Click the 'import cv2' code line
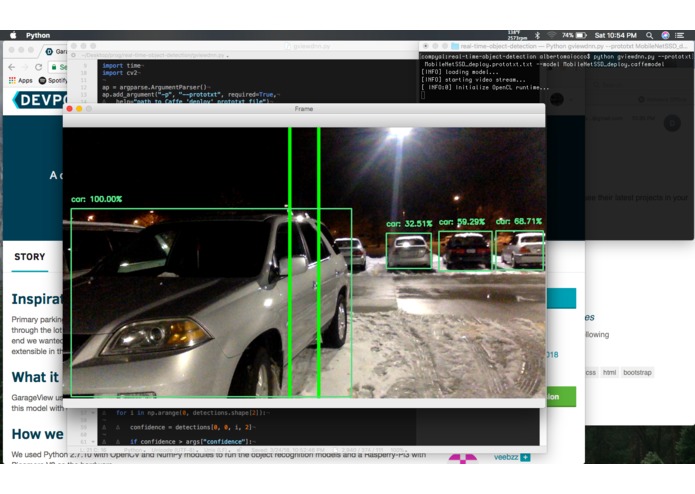The height and width of the screenshot is (494, 695). 120,73
